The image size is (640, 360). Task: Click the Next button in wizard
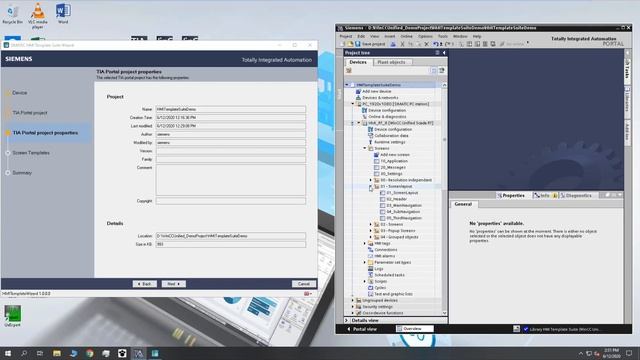173,284
